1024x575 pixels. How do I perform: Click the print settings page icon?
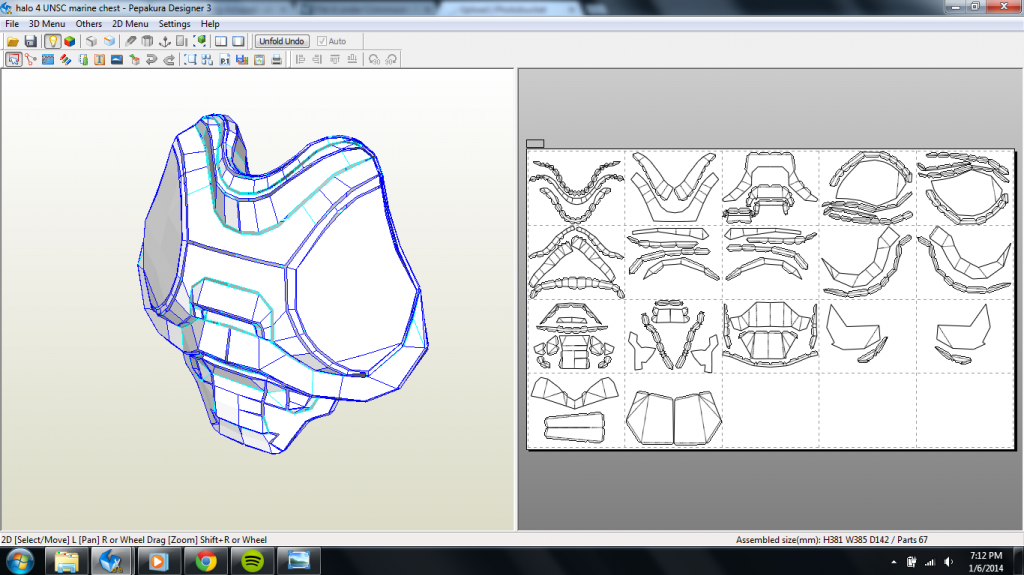259,59
